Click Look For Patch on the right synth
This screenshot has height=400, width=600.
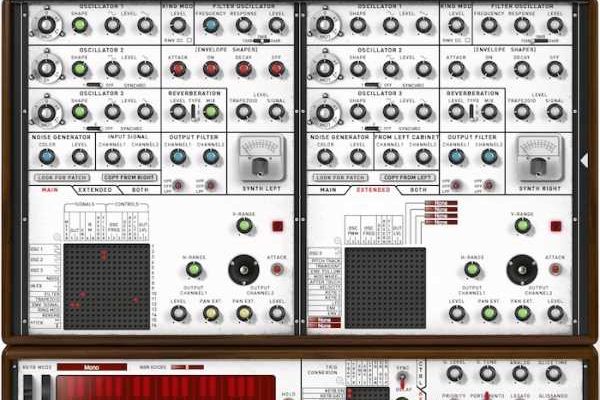tap(341, 177)
